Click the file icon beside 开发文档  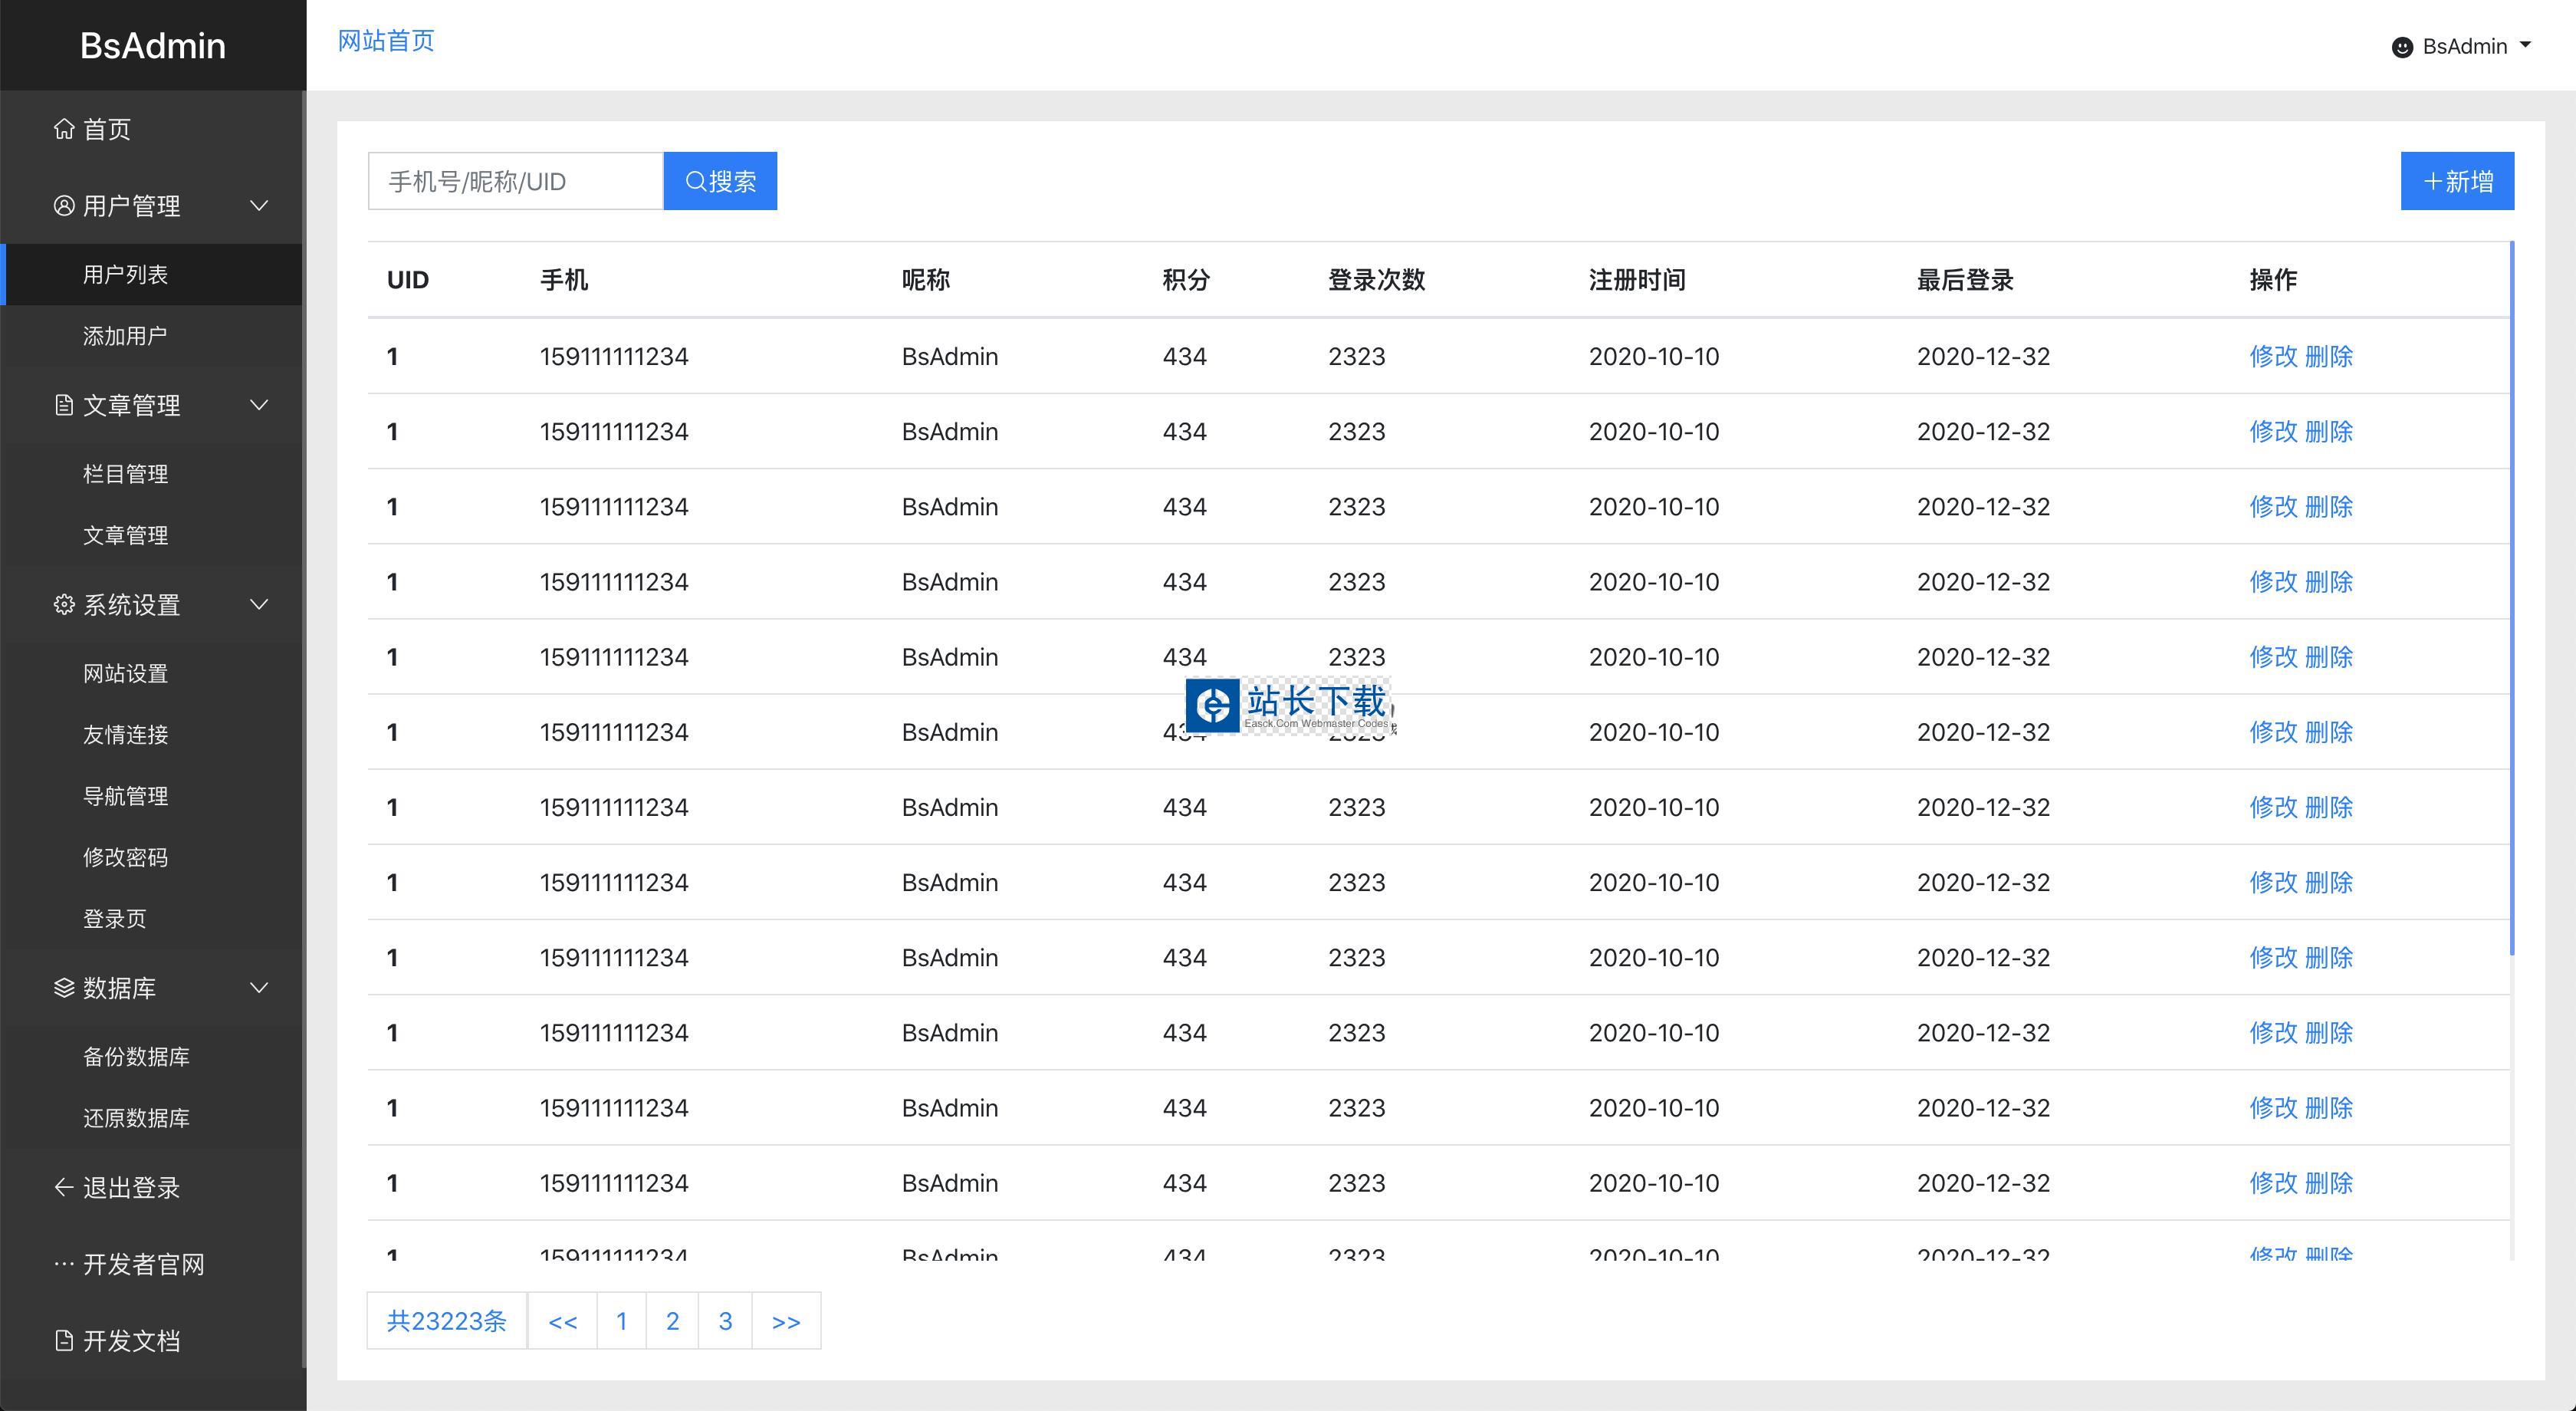pos(64,1341)
